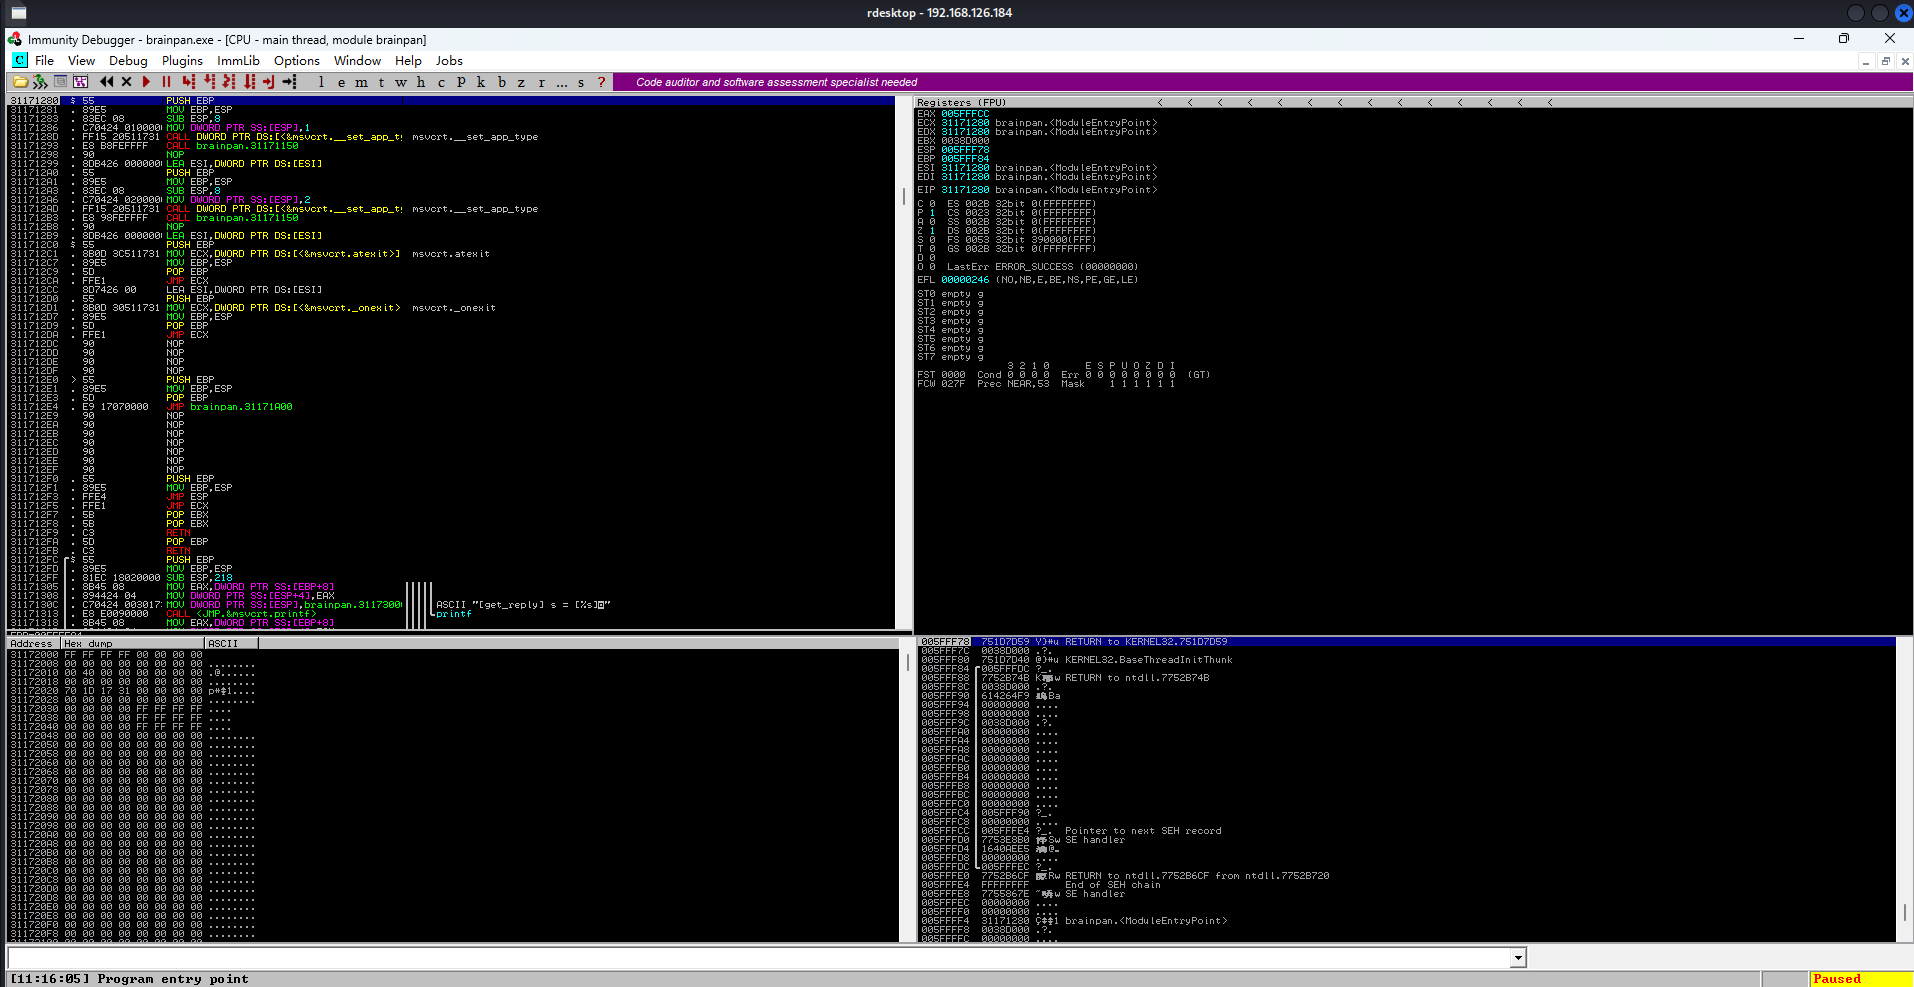Open the CPU window with 'c' button
Screen dimensions: 1914x987
441,82
